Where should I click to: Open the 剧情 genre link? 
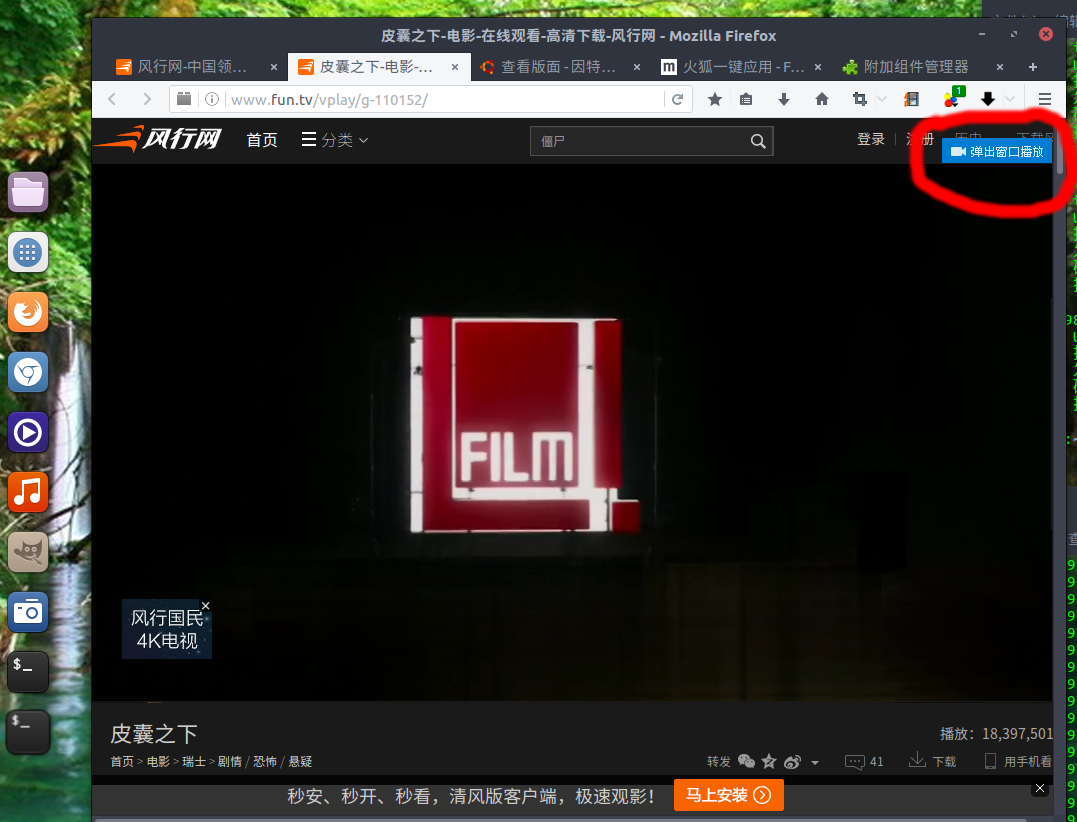tap(229, 762)
